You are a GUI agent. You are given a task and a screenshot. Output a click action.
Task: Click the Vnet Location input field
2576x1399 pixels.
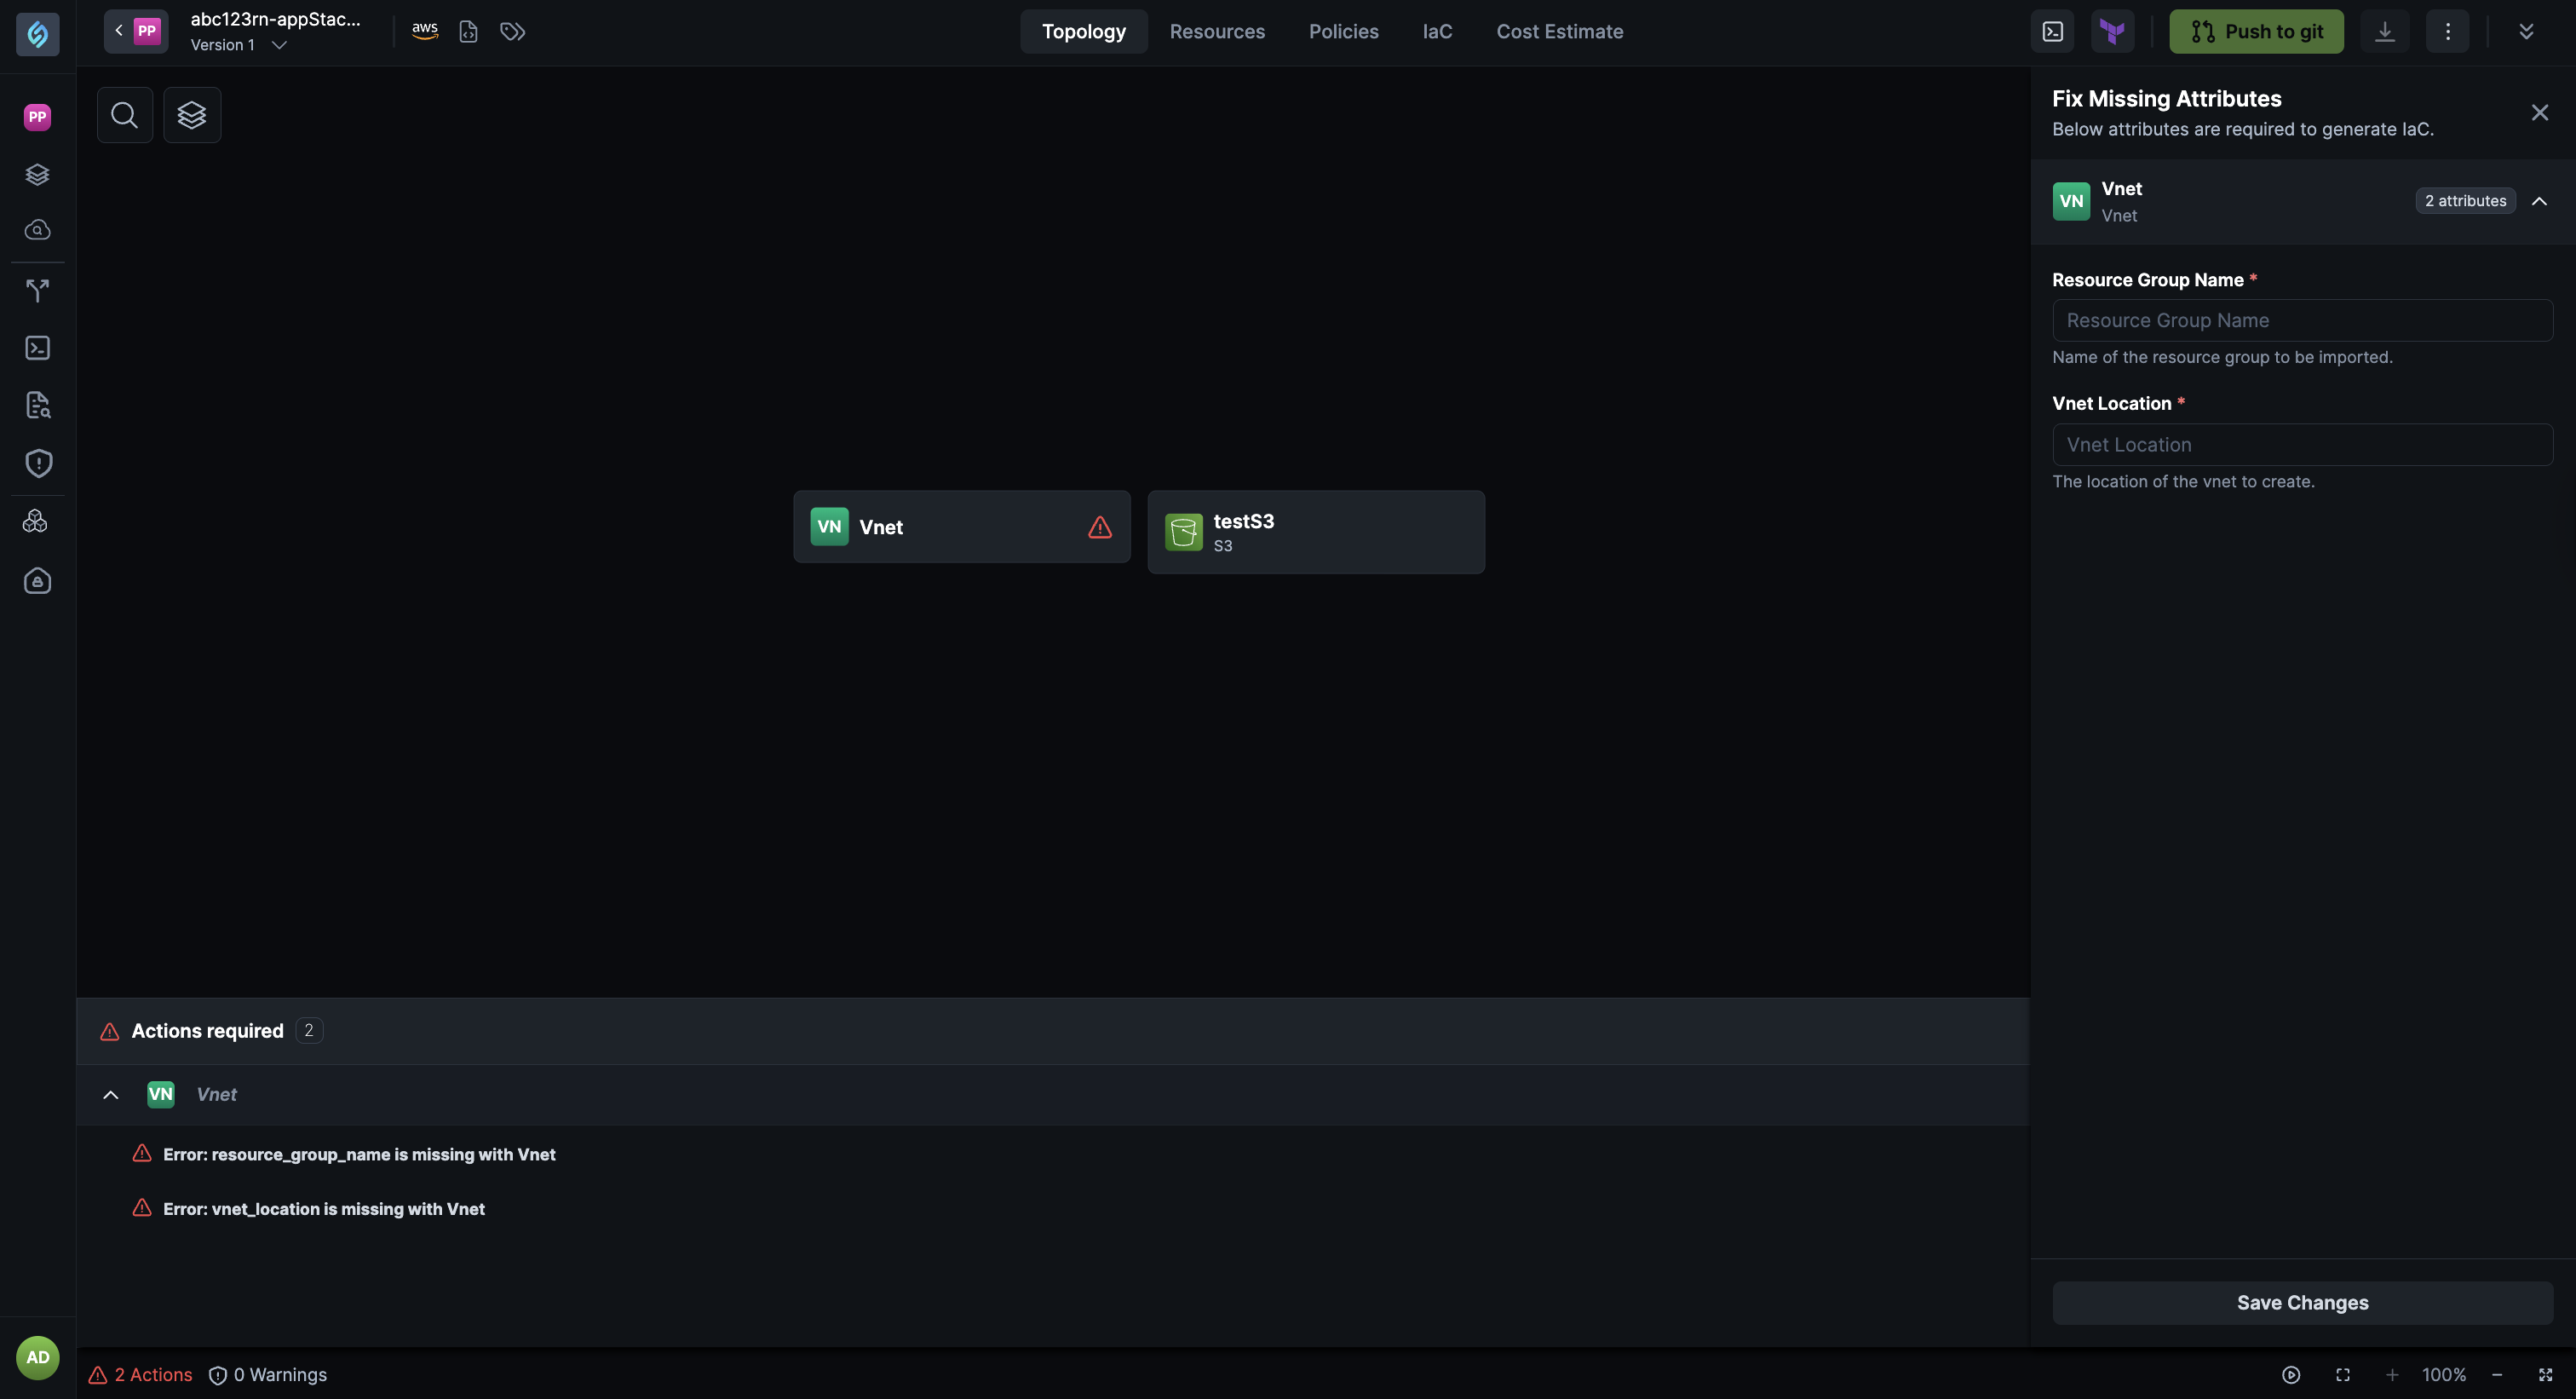pyautogui.click(x=2301, y=445)
